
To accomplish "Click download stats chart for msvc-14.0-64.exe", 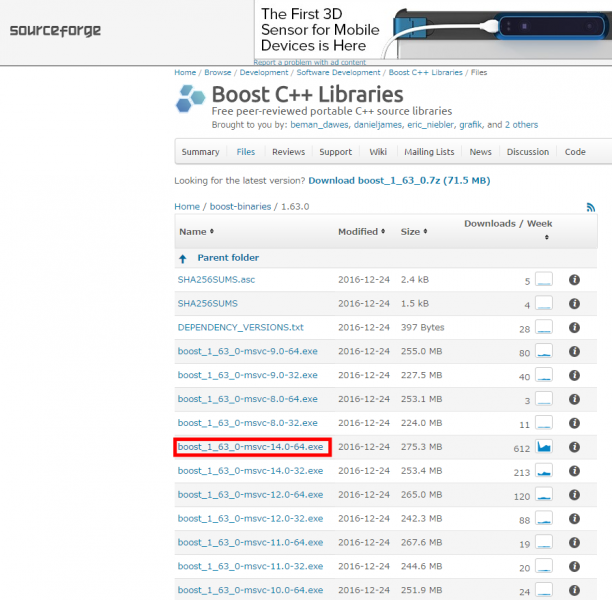I will pos(544,447).
